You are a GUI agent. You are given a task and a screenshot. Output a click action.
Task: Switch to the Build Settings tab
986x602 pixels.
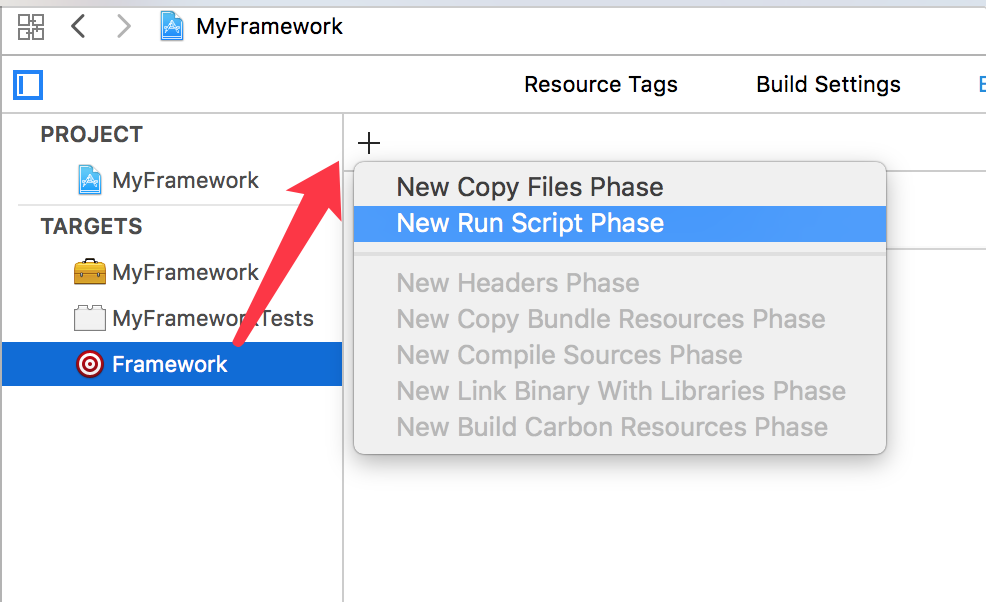pos(828,85)
